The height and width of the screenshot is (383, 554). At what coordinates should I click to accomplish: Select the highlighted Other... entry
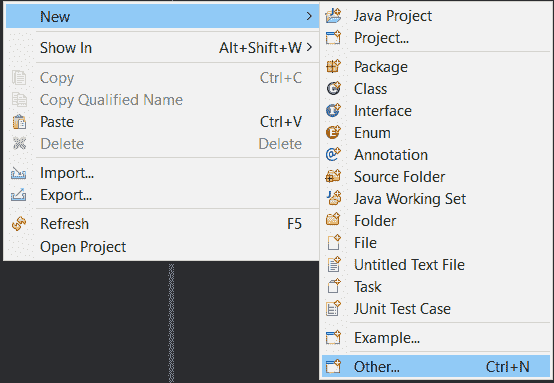(436, 366)
